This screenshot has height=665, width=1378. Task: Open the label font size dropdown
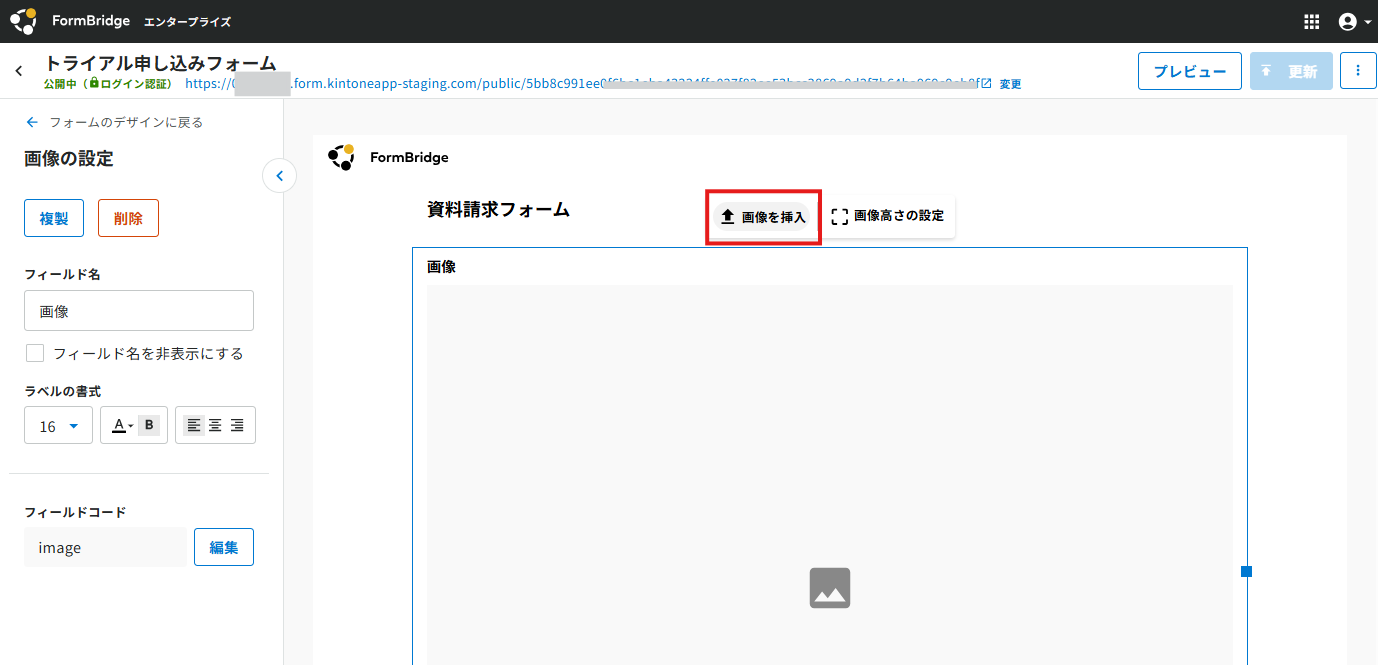(58, 426)
